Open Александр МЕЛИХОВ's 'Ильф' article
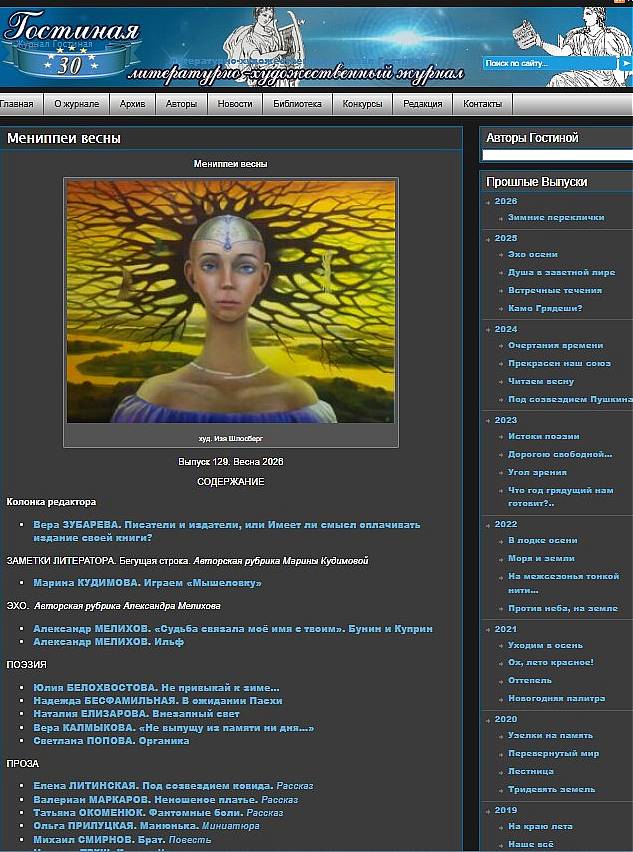Screen dimensions: 633x852 pos(108,641)
